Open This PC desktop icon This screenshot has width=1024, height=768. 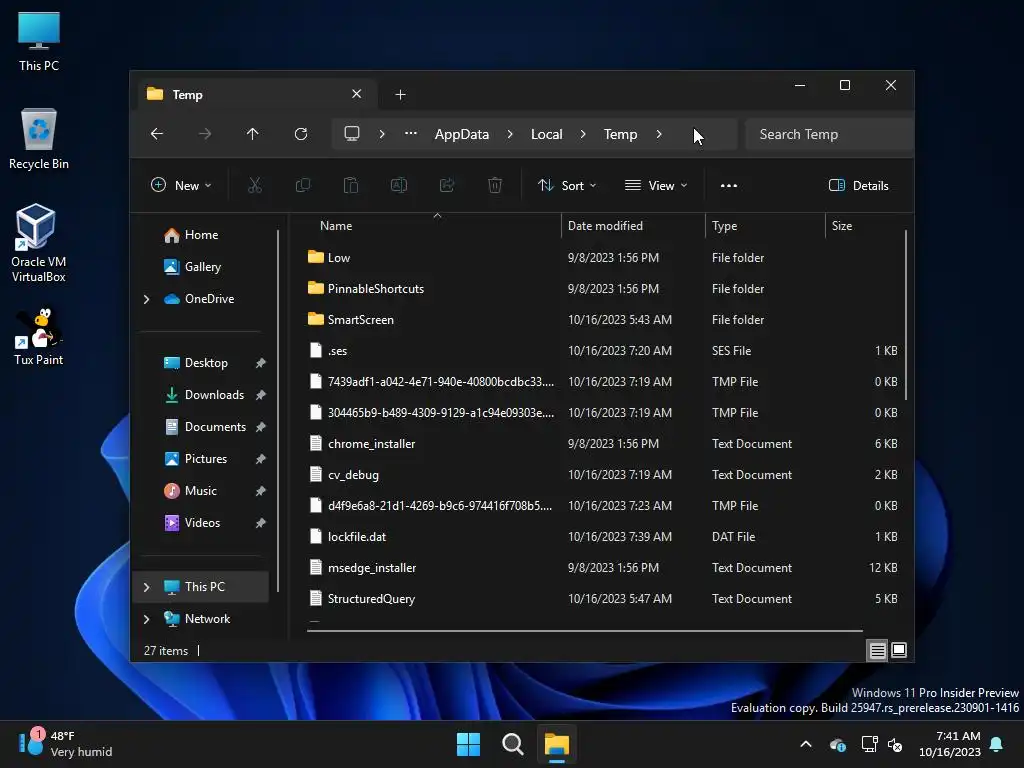(39, 42)
